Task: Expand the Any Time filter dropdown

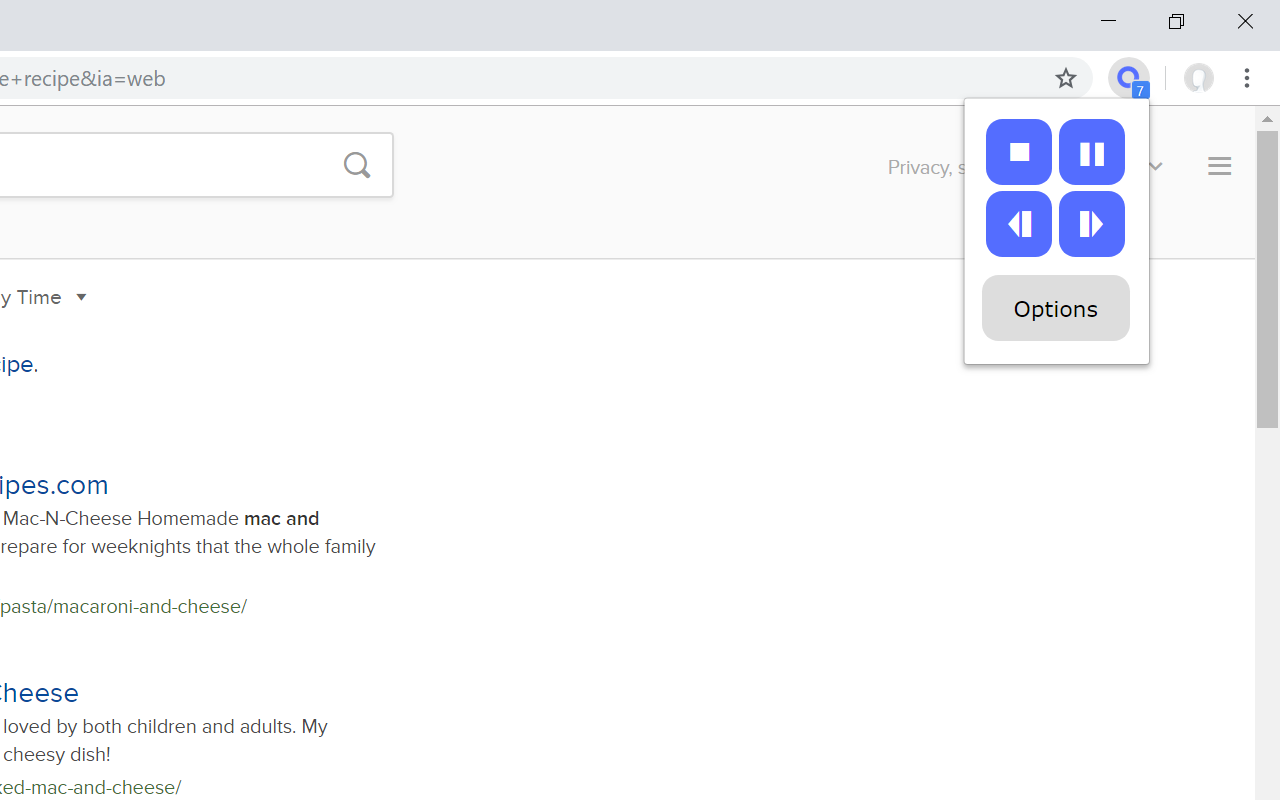Action: pyautogui.click(x=44, y=297)
